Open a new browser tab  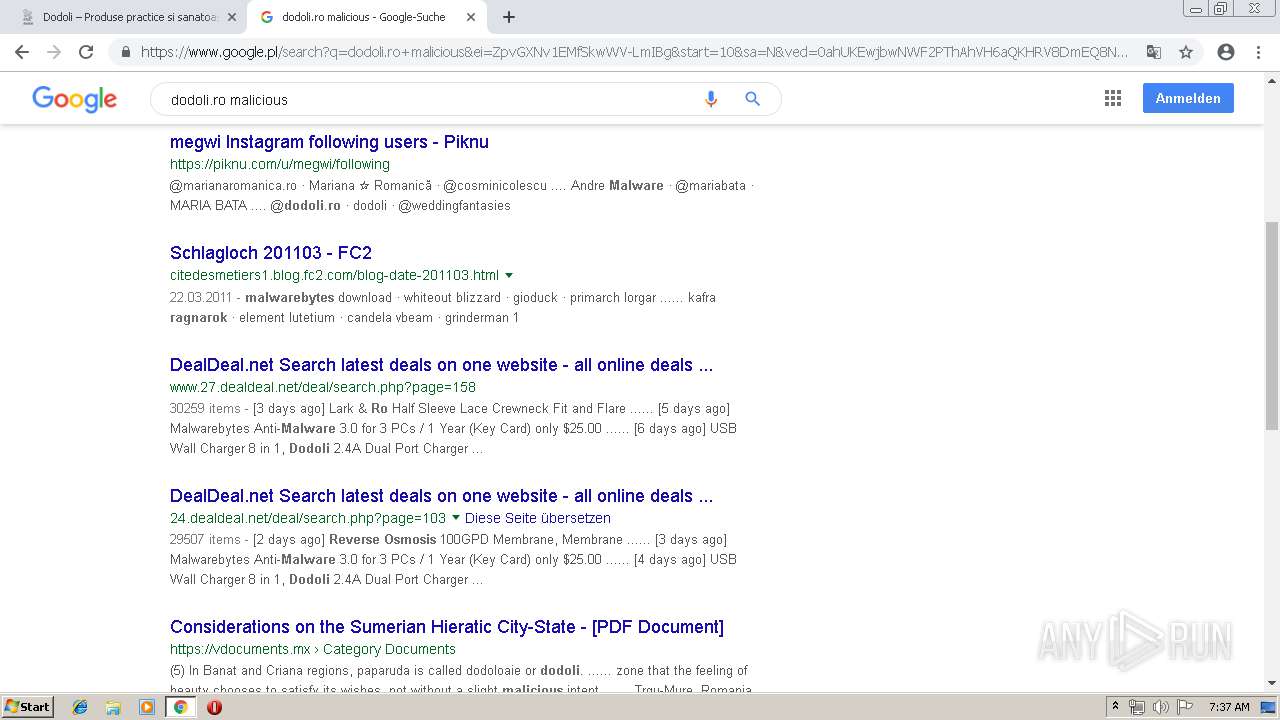click(509, 17)
